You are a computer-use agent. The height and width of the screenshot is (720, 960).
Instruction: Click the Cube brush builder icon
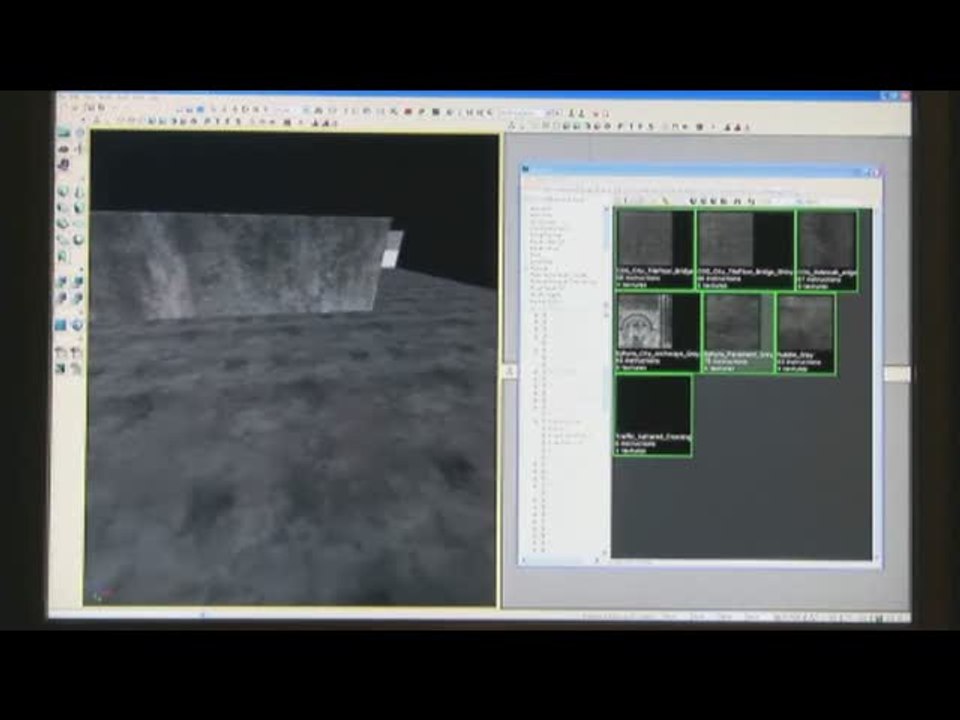tap(64, 192)
